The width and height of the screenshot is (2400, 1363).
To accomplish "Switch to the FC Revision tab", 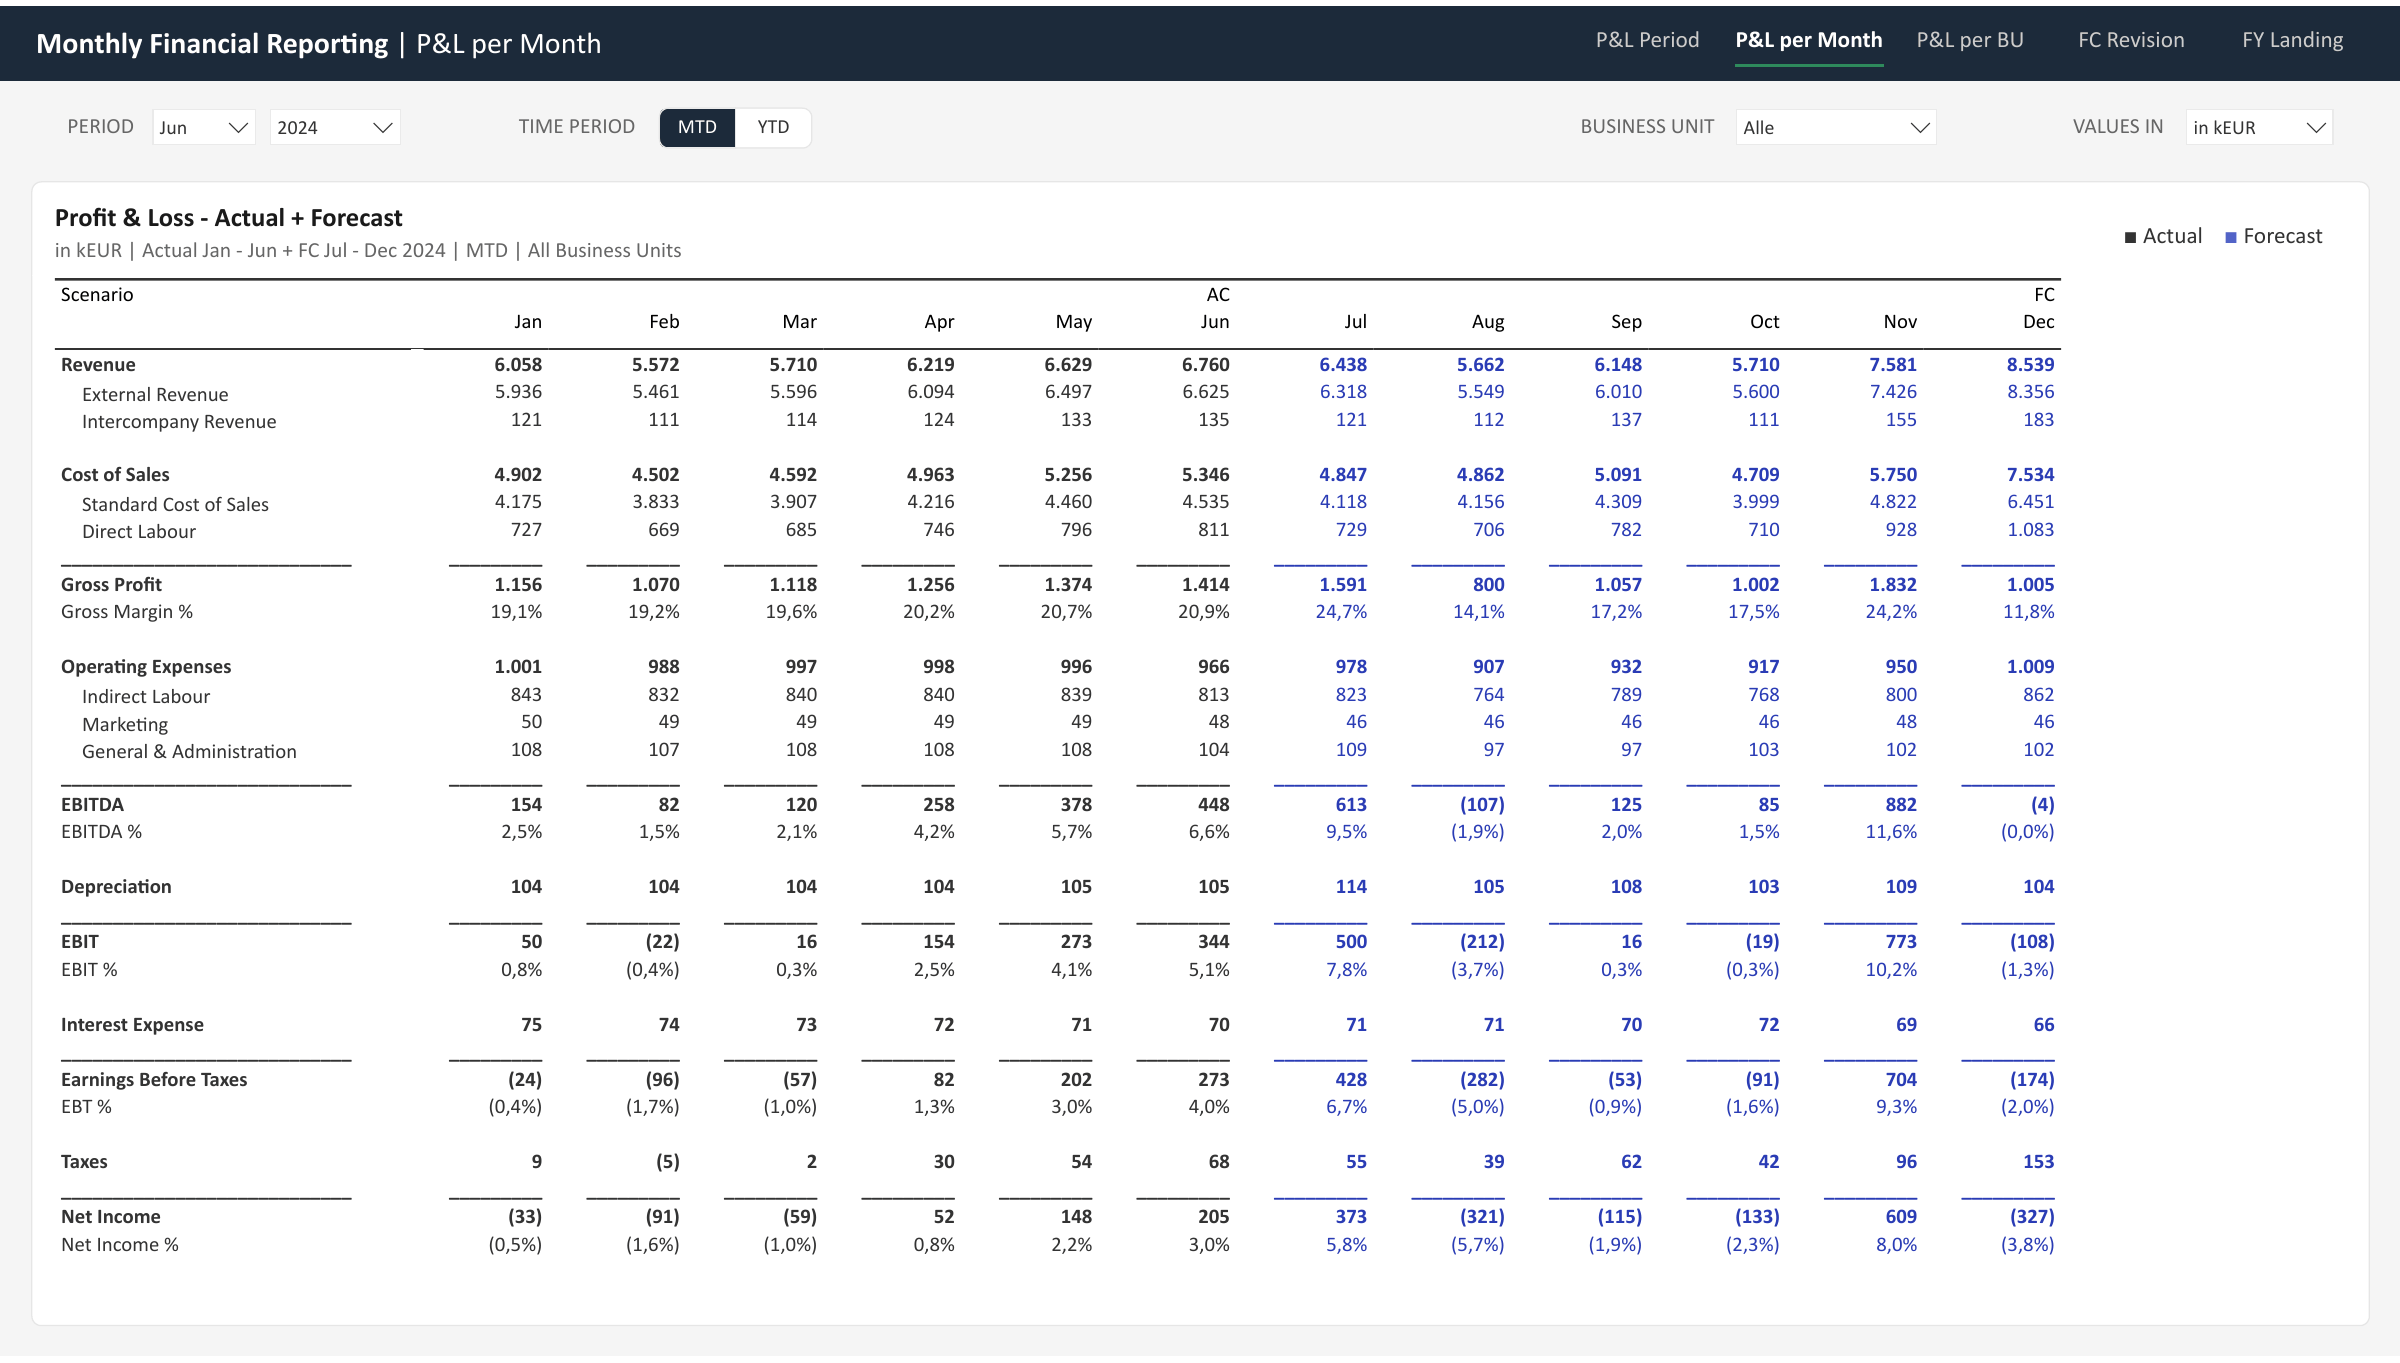I will click(2131, 40).
